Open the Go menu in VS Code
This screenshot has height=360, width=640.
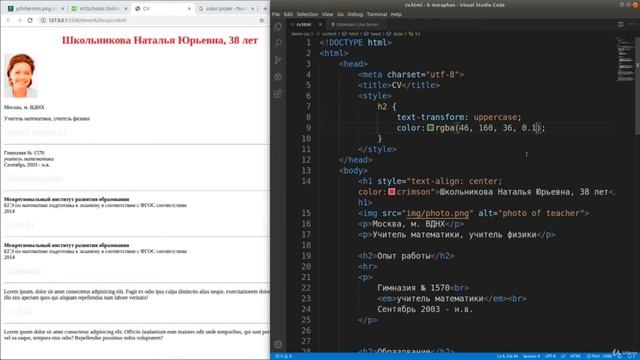click(340, 14)
